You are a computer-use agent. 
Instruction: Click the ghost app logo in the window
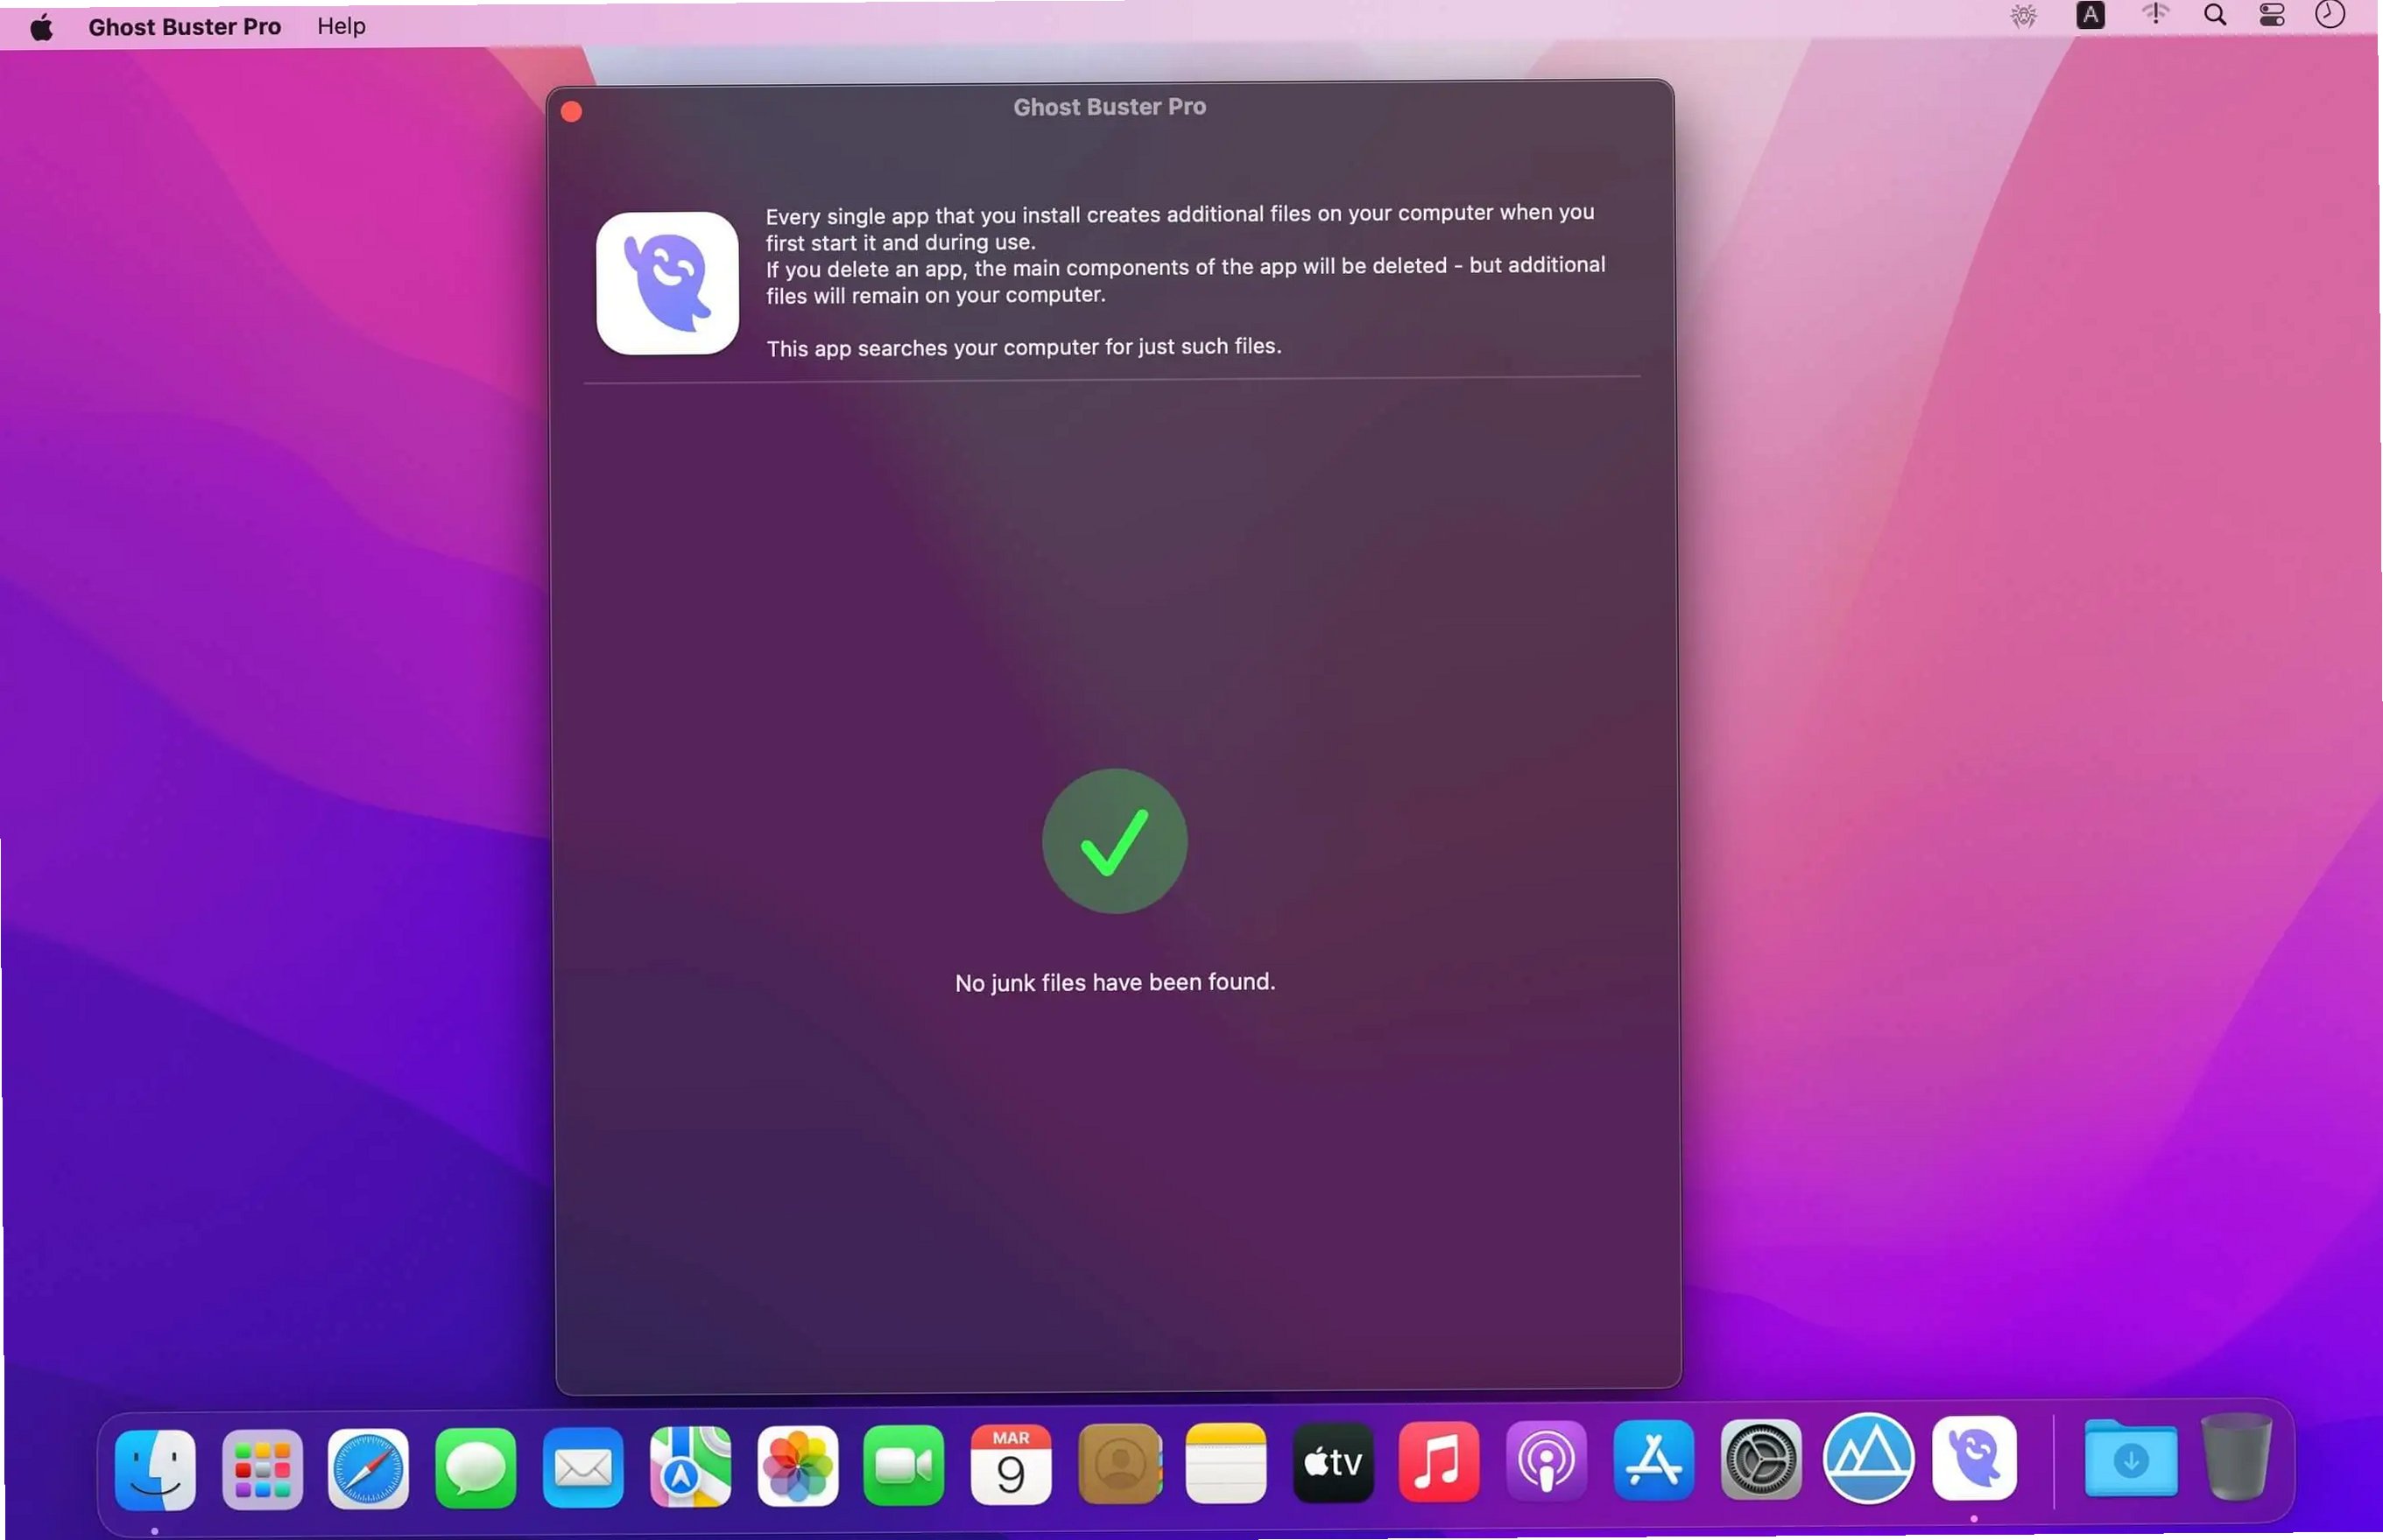[x=667, y=283]
